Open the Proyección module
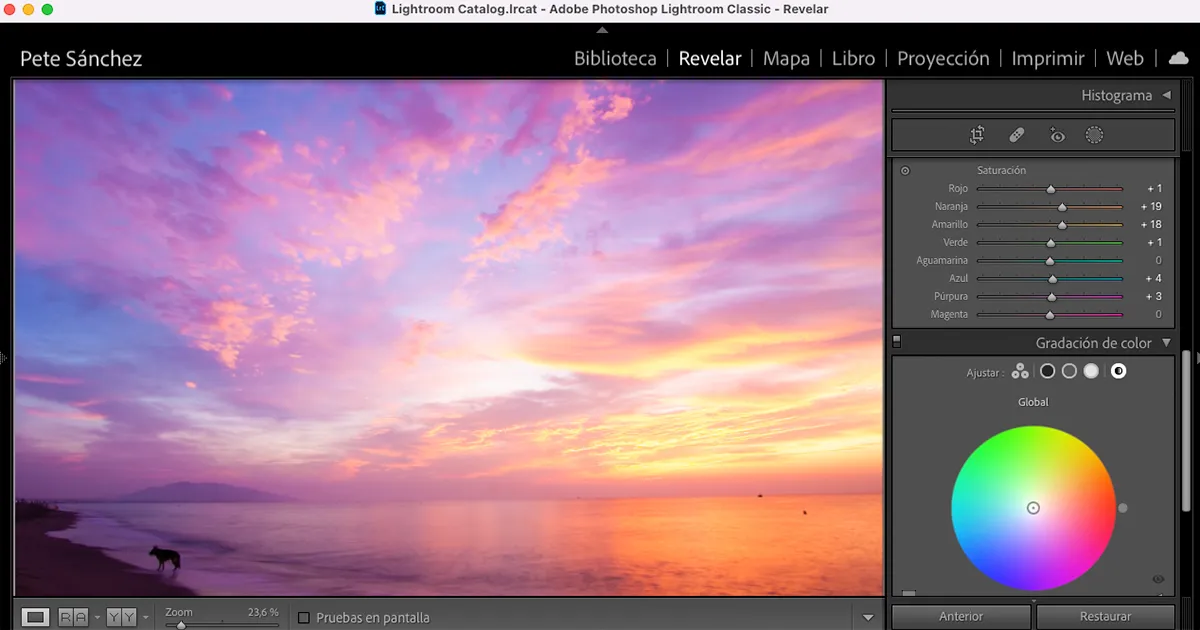This screenshot has width=1200, height=630. pyautogui.click(x=943, y=58)
